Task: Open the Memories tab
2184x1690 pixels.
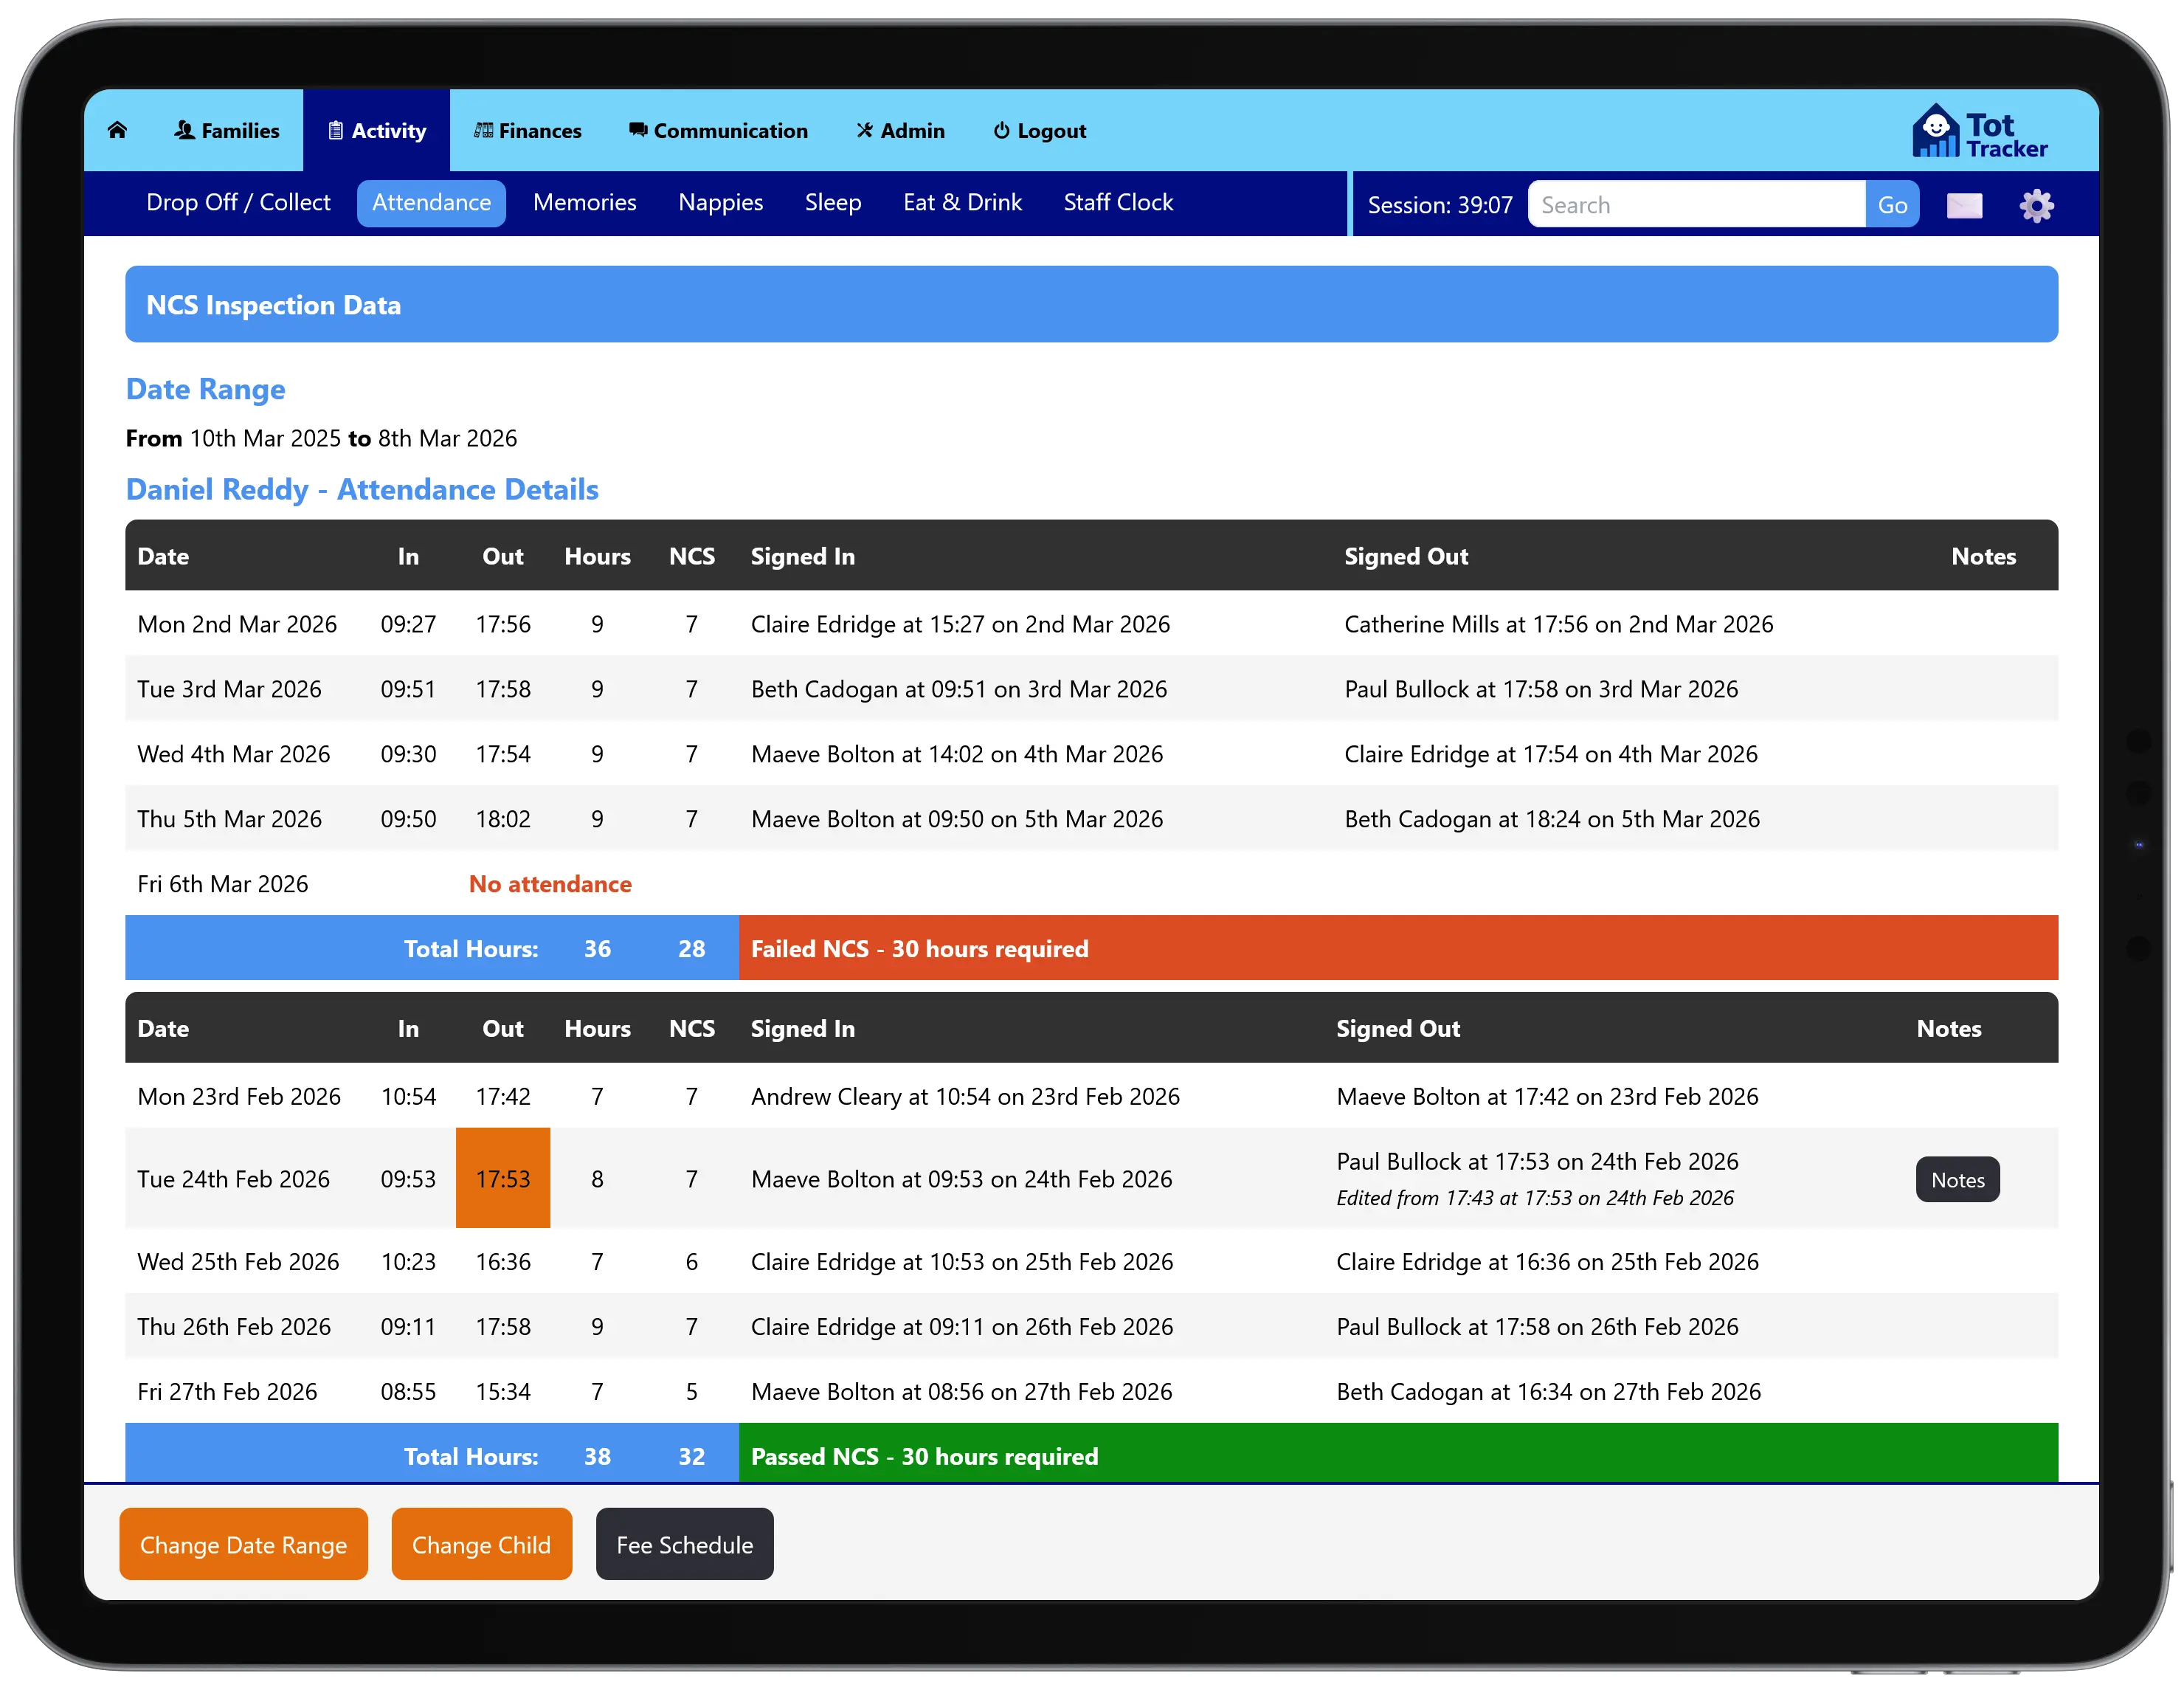Action: coord(584,202)
